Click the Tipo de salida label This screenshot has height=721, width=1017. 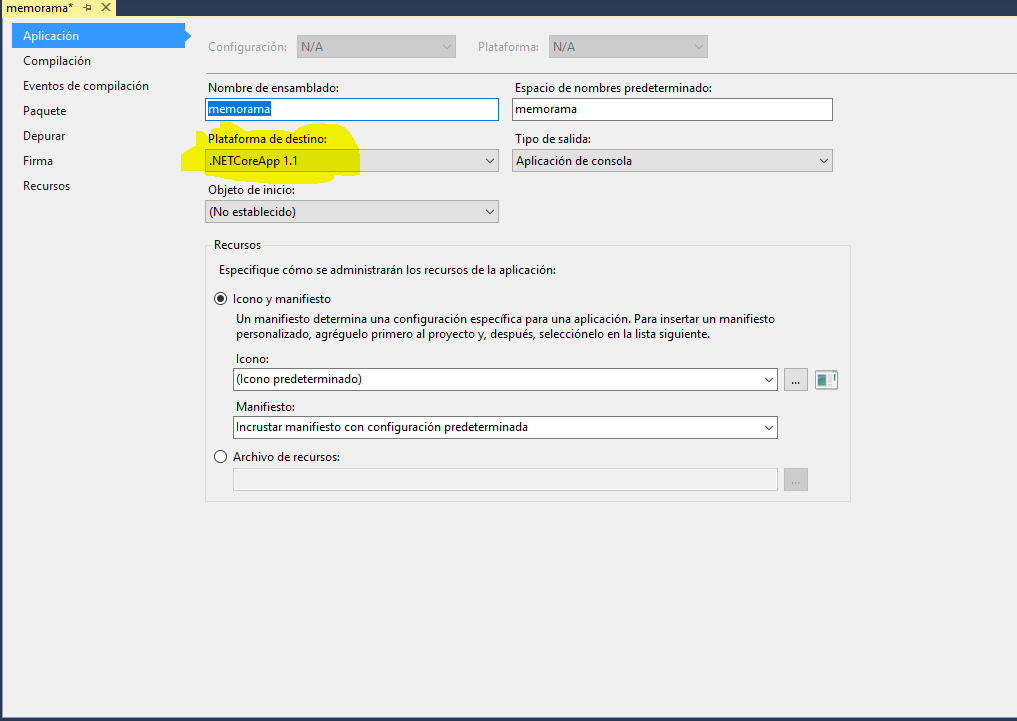[553, 139]
